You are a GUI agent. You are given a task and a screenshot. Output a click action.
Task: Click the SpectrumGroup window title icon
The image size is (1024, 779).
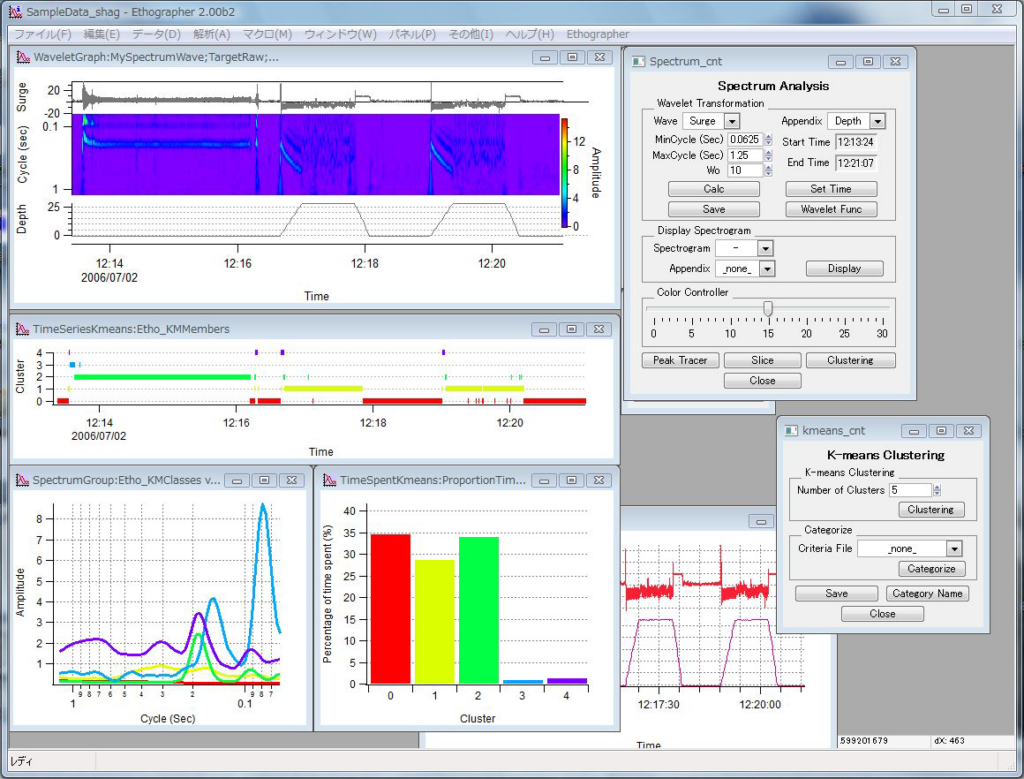point(22,480)
